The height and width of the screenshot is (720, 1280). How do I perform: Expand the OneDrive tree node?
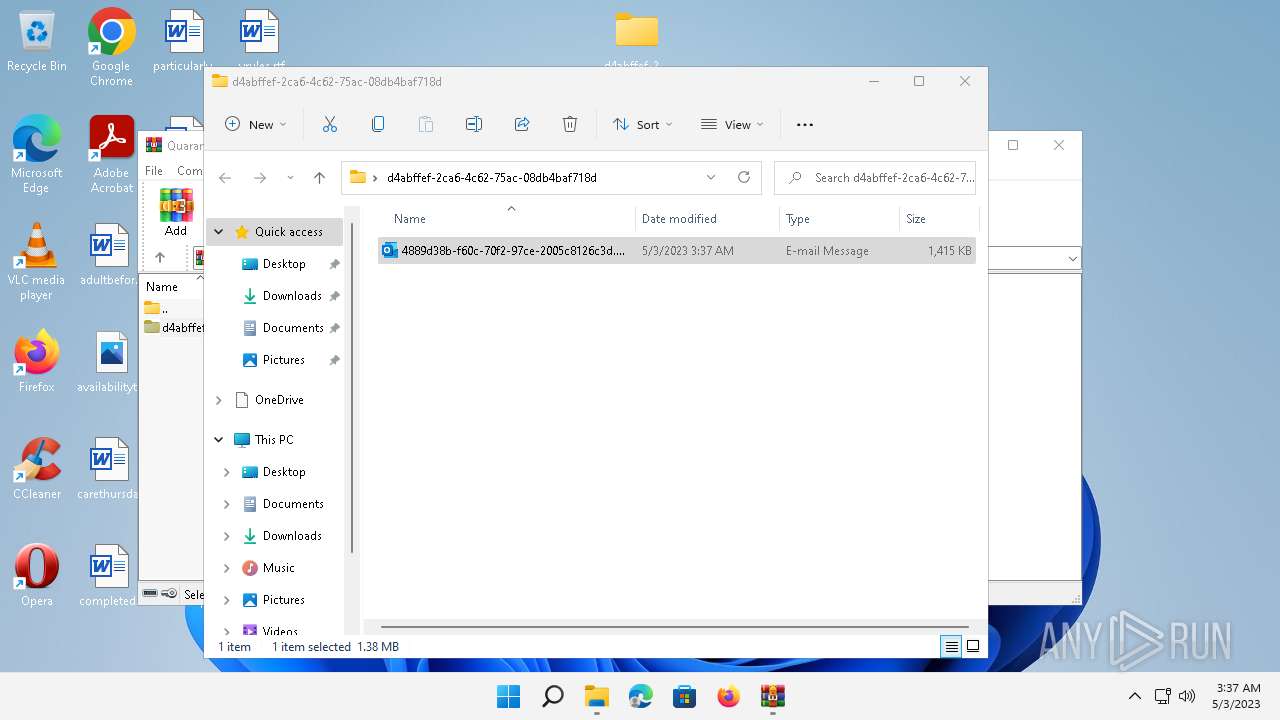(219, 400)
